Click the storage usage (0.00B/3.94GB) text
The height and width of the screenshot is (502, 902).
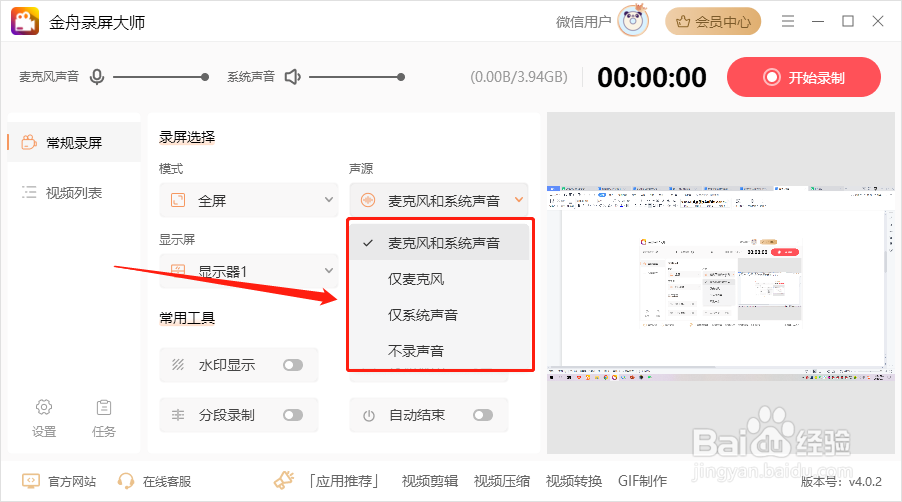pyautogui.click(x=519, y=77)
